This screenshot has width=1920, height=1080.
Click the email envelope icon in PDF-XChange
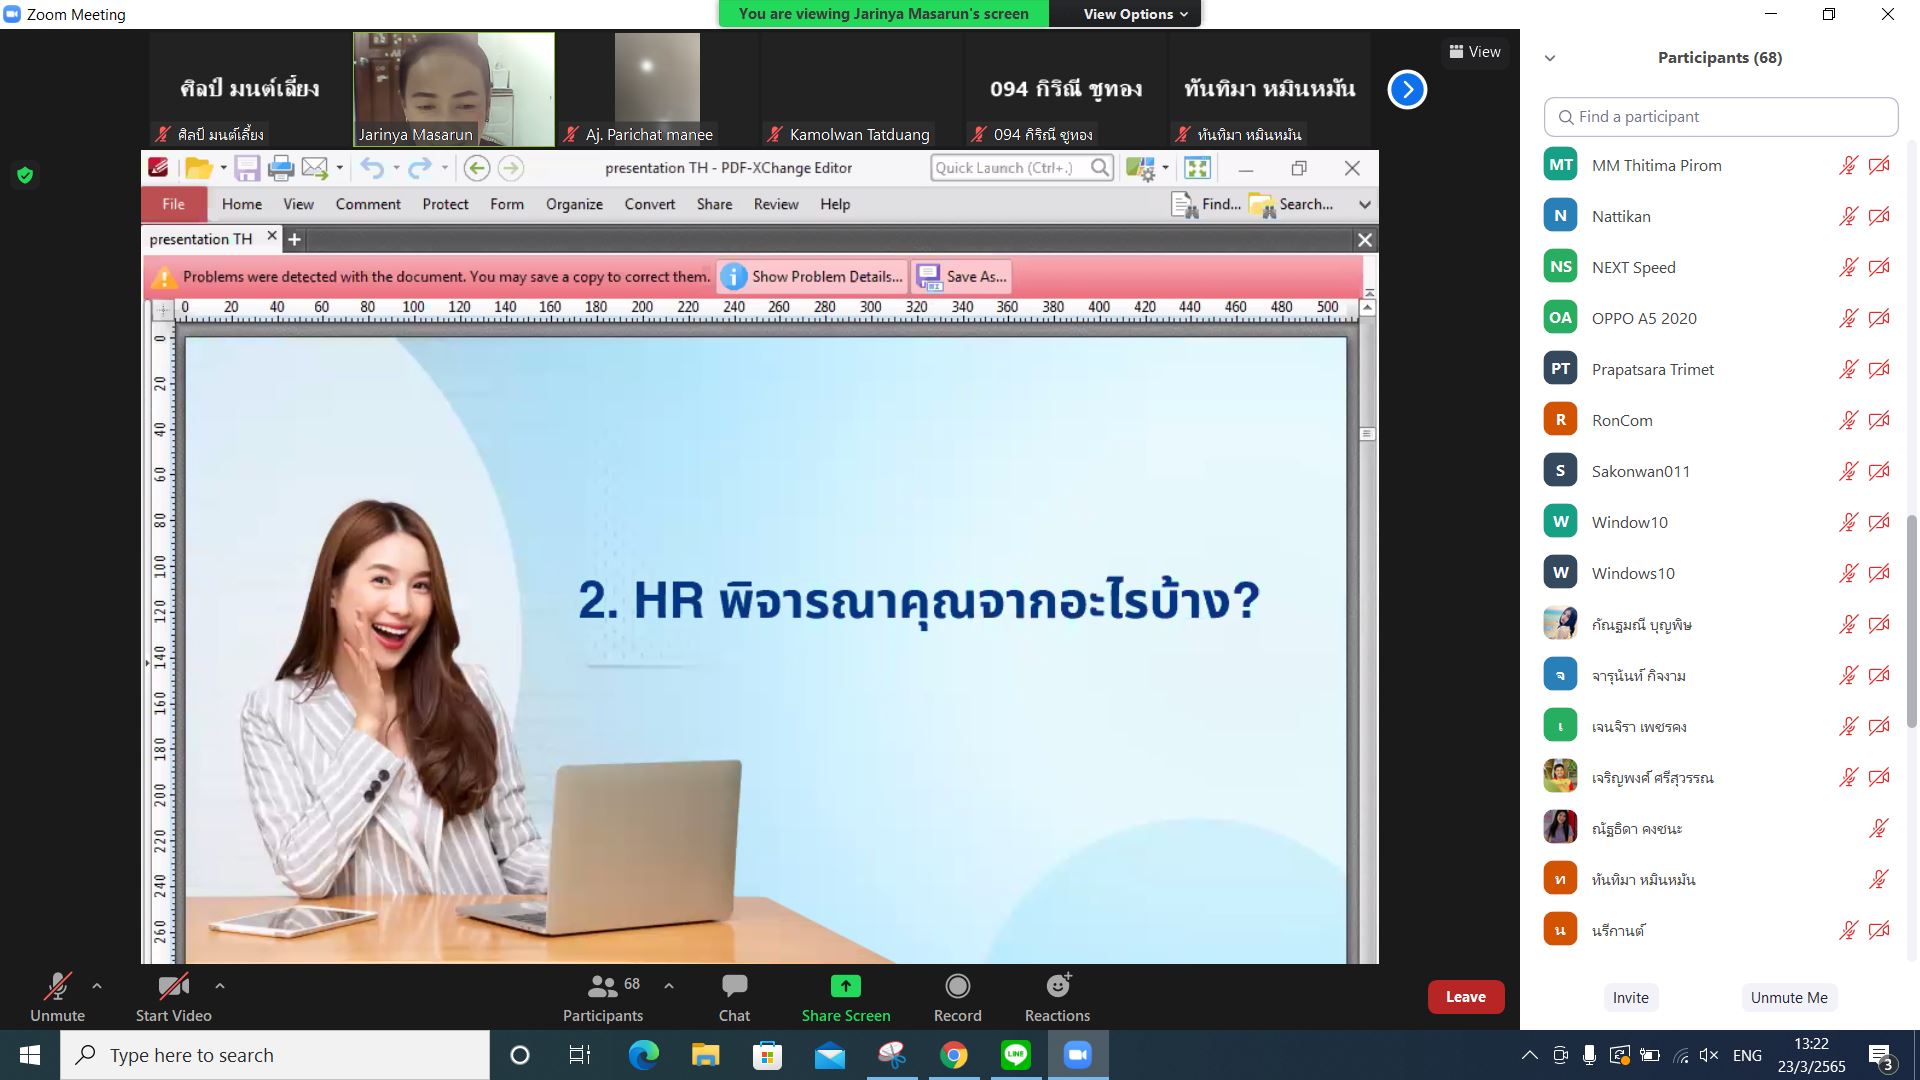(x=315, y=168)
